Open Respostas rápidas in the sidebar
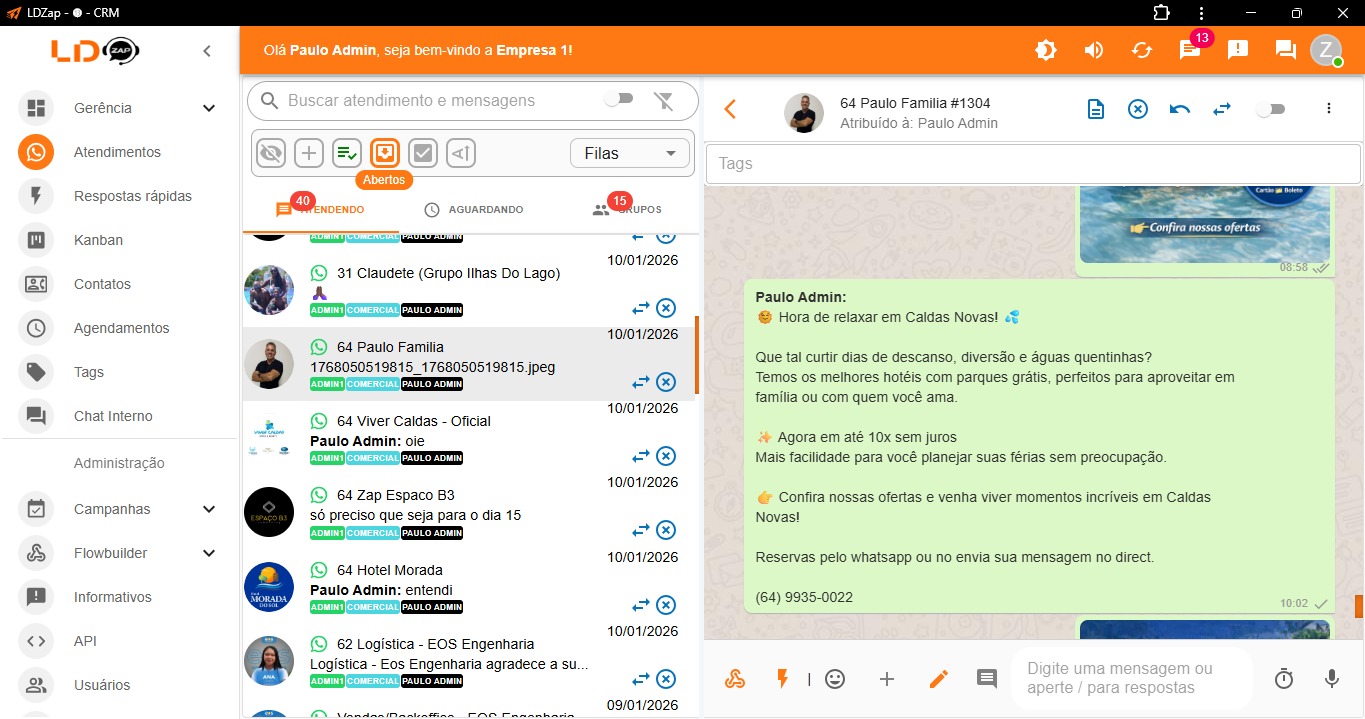 (x=132, y=196)
